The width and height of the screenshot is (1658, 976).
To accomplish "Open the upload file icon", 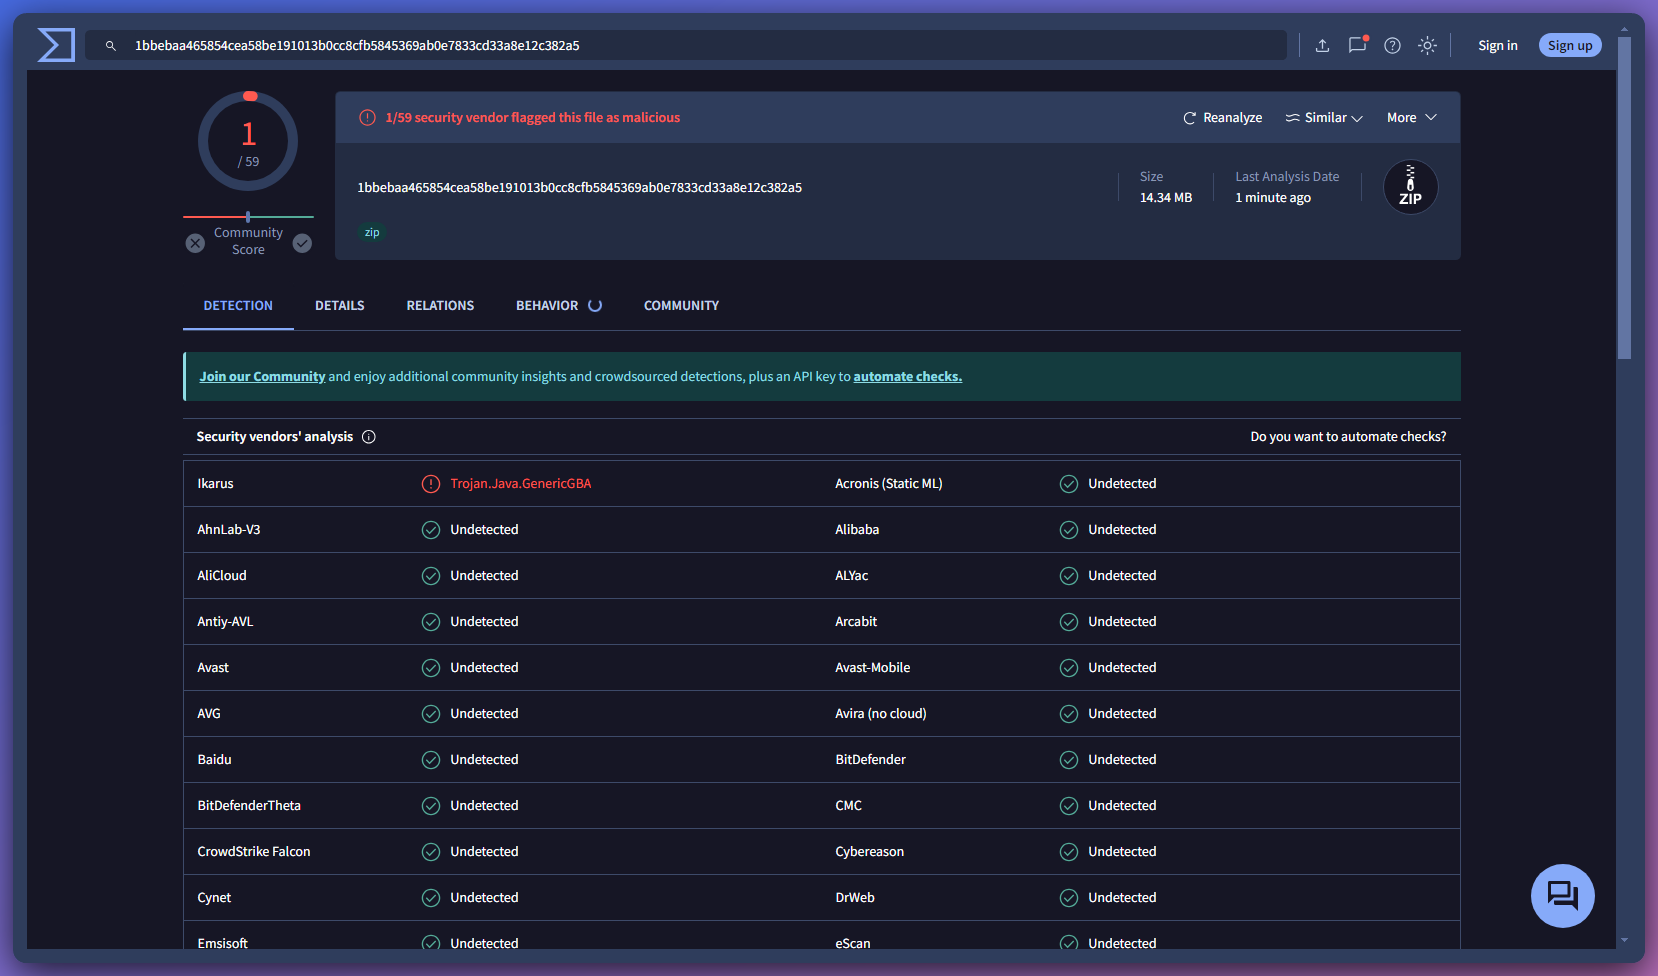I will pyautogui.click(x=1322, y=46).
